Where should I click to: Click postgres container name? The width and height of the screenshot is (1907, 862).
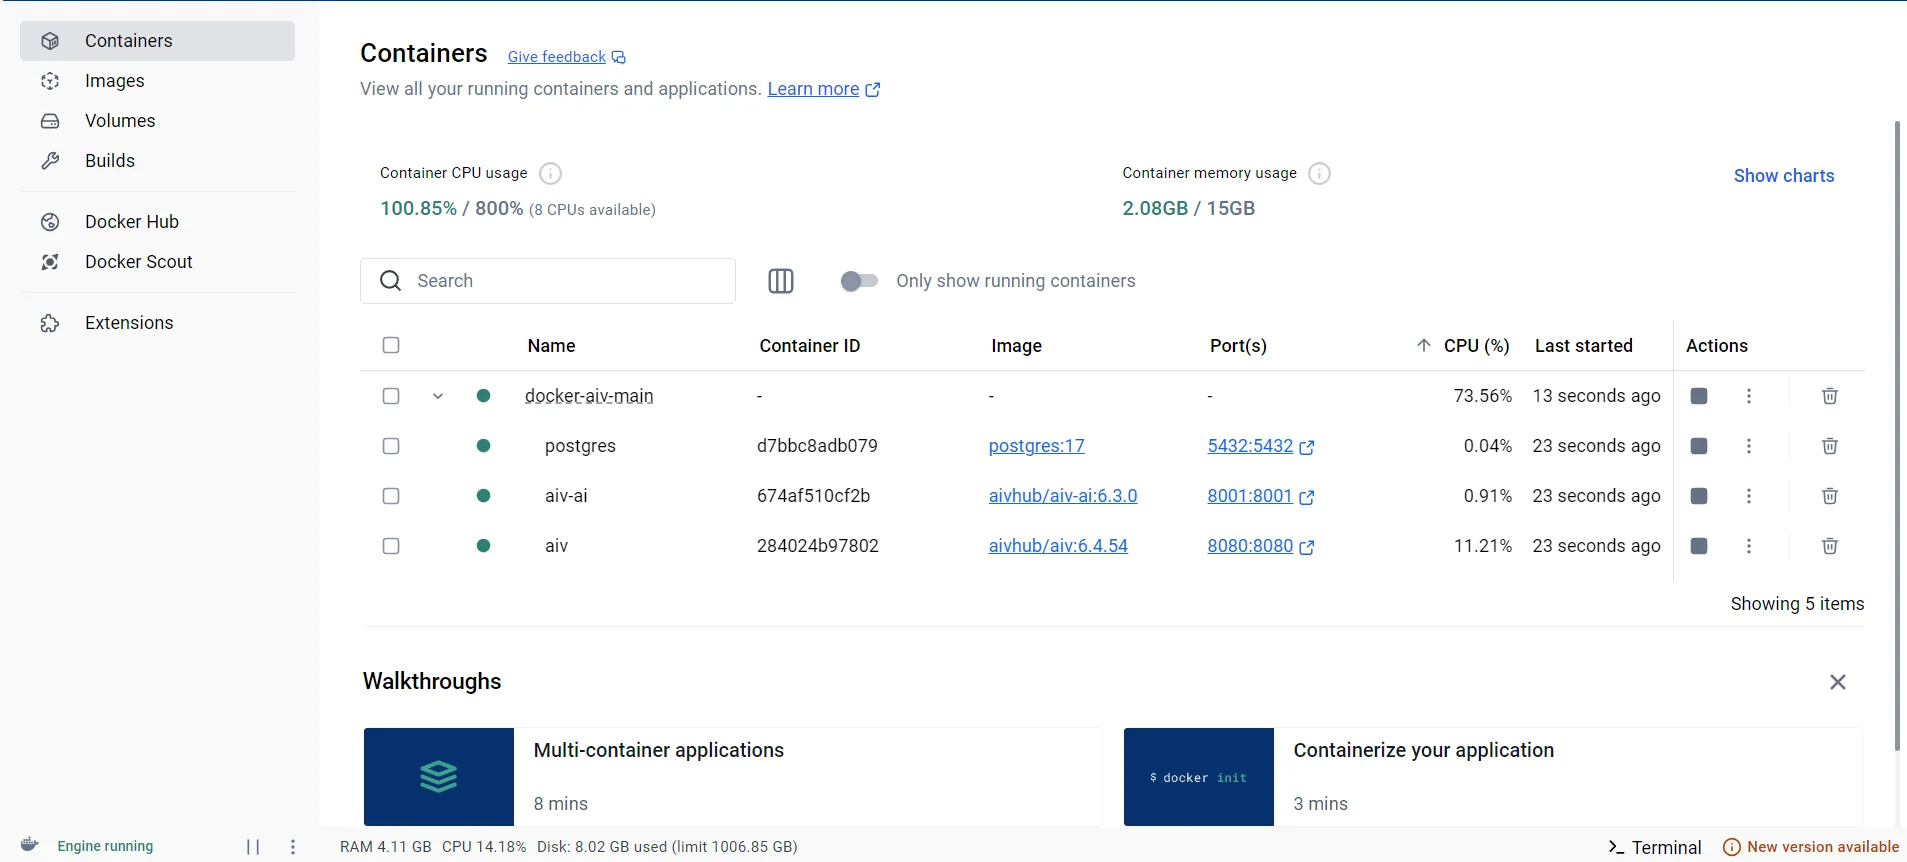coord(580,446)
